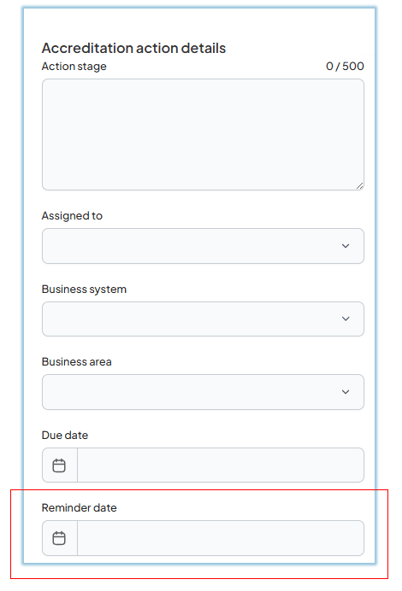
Task: Click the Assigned to field label
Action: (x=72, y=216)
